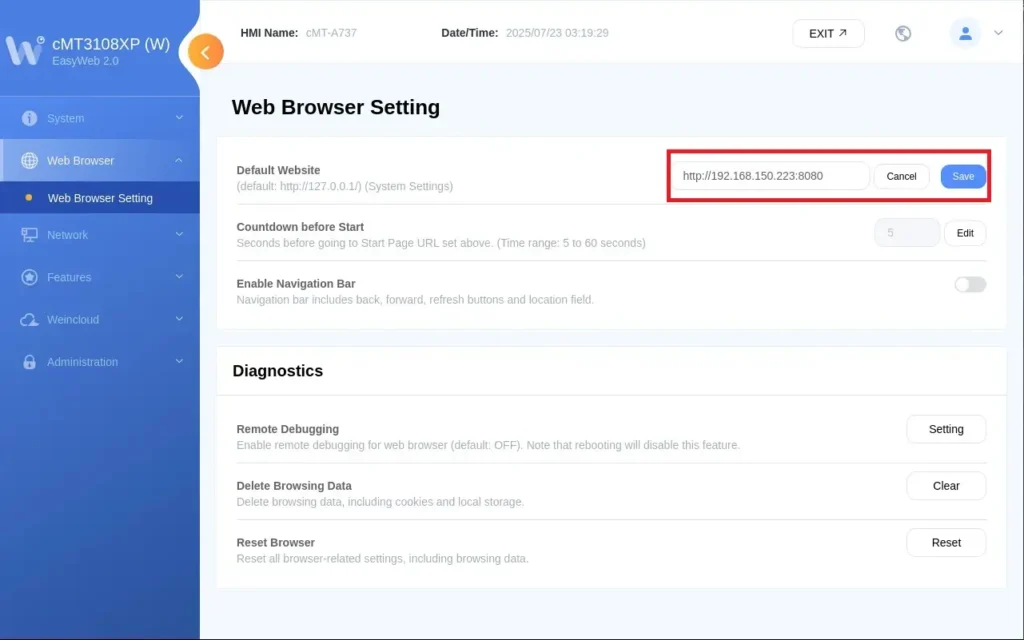Expand the Weincloud menu chevron
1024x640 pixels.
(179, 319)
